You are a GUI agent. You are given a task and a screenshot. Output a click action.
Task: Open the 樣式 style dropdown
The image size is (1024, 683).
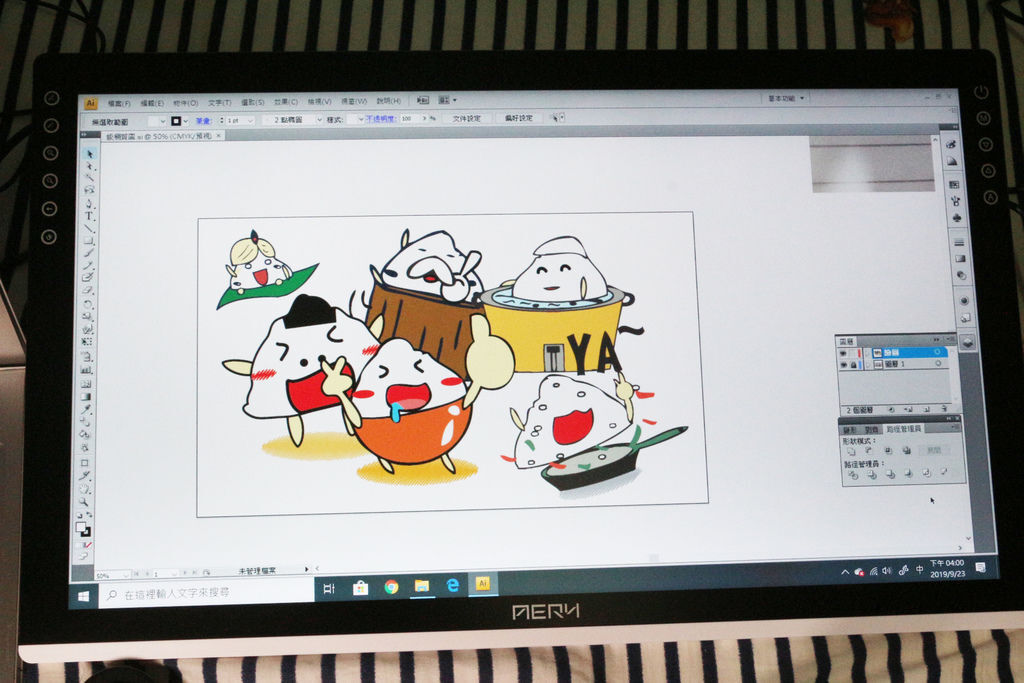360,119
